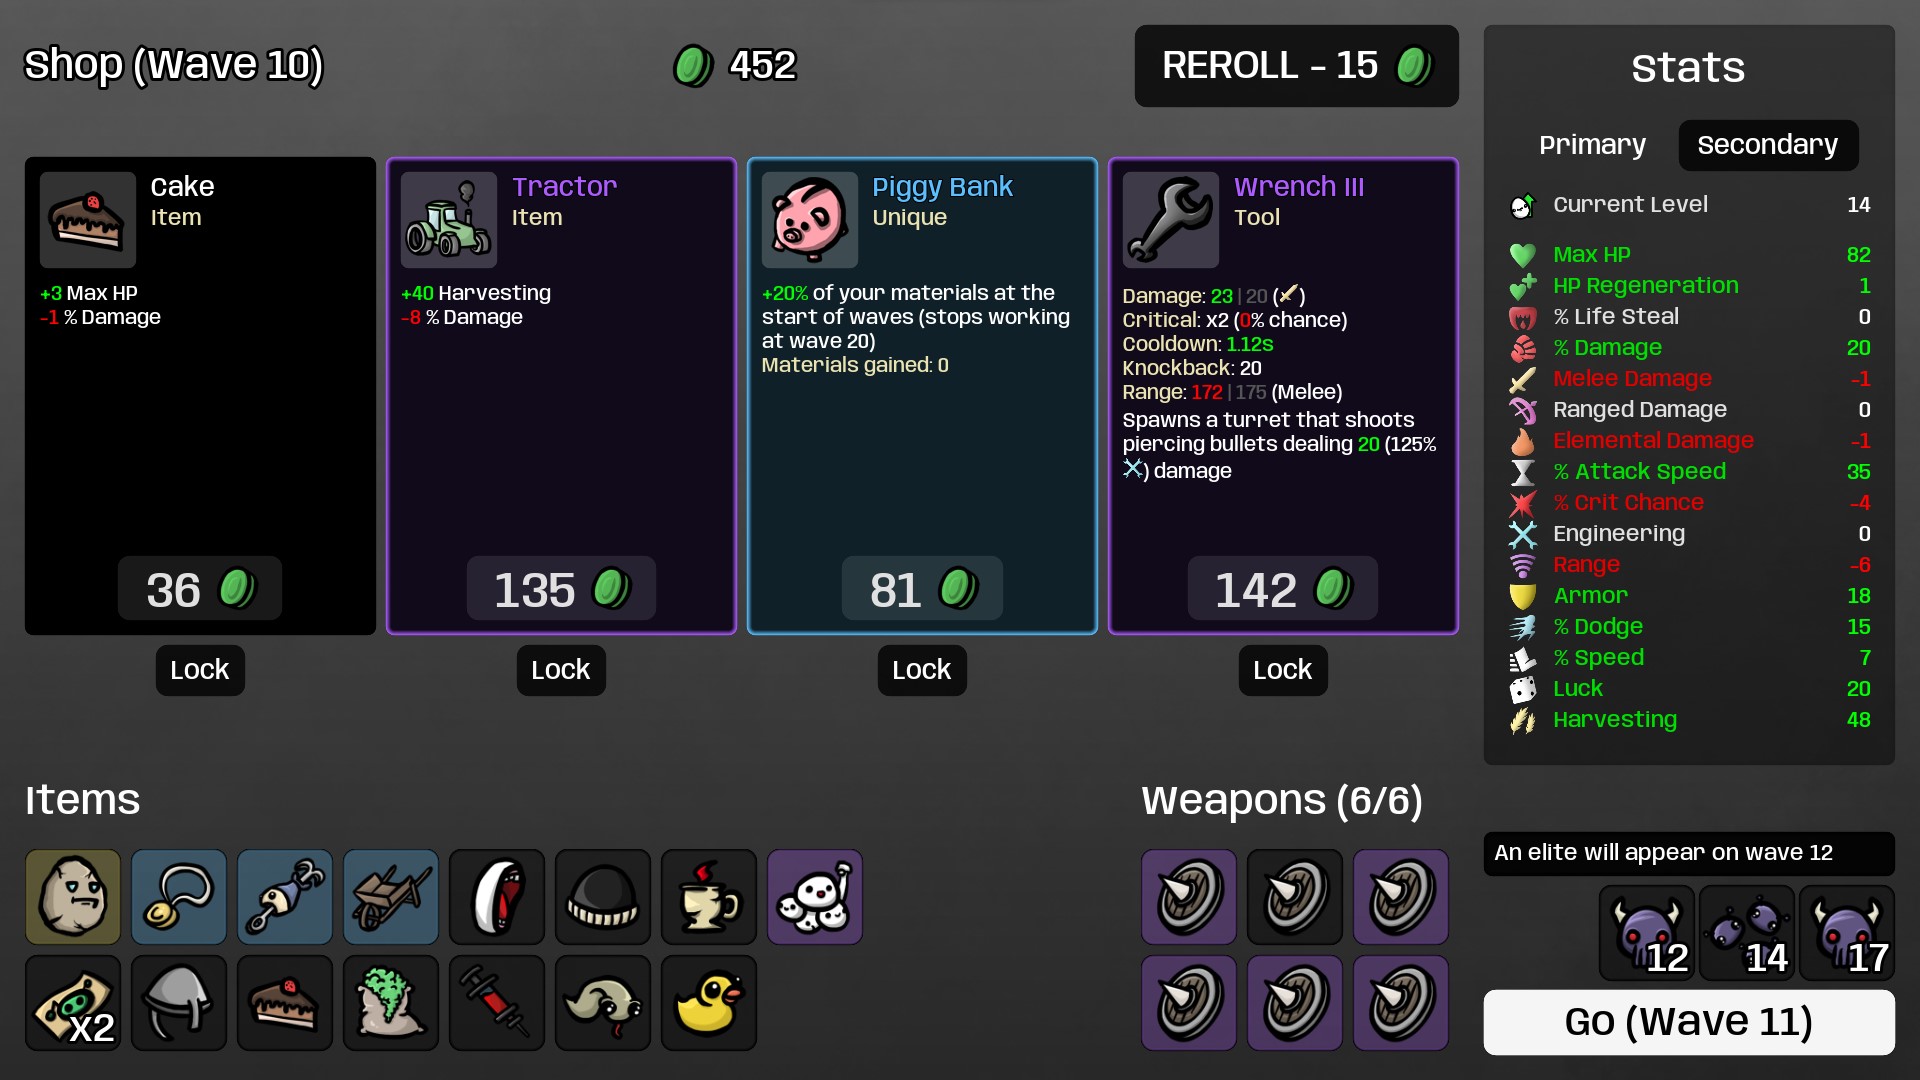The width and height of the screenshot is (1920, 1080).
Task: Open the Secondary stats tab
Action: click(x=1768, y=145)
